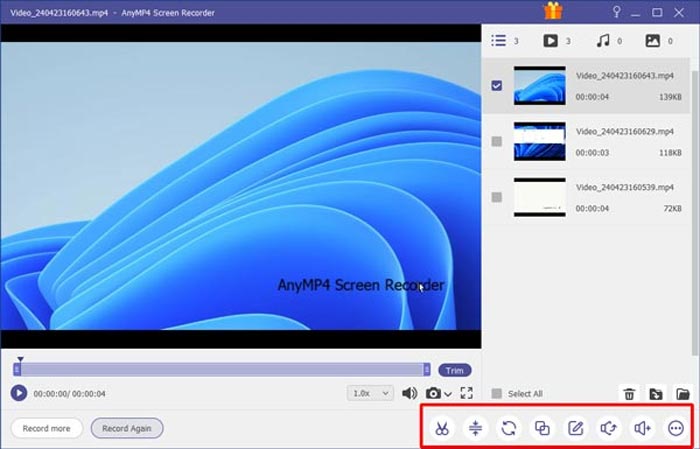Click the Record Again button
Screen dimensions: 700x449
[x=127, y=428]
